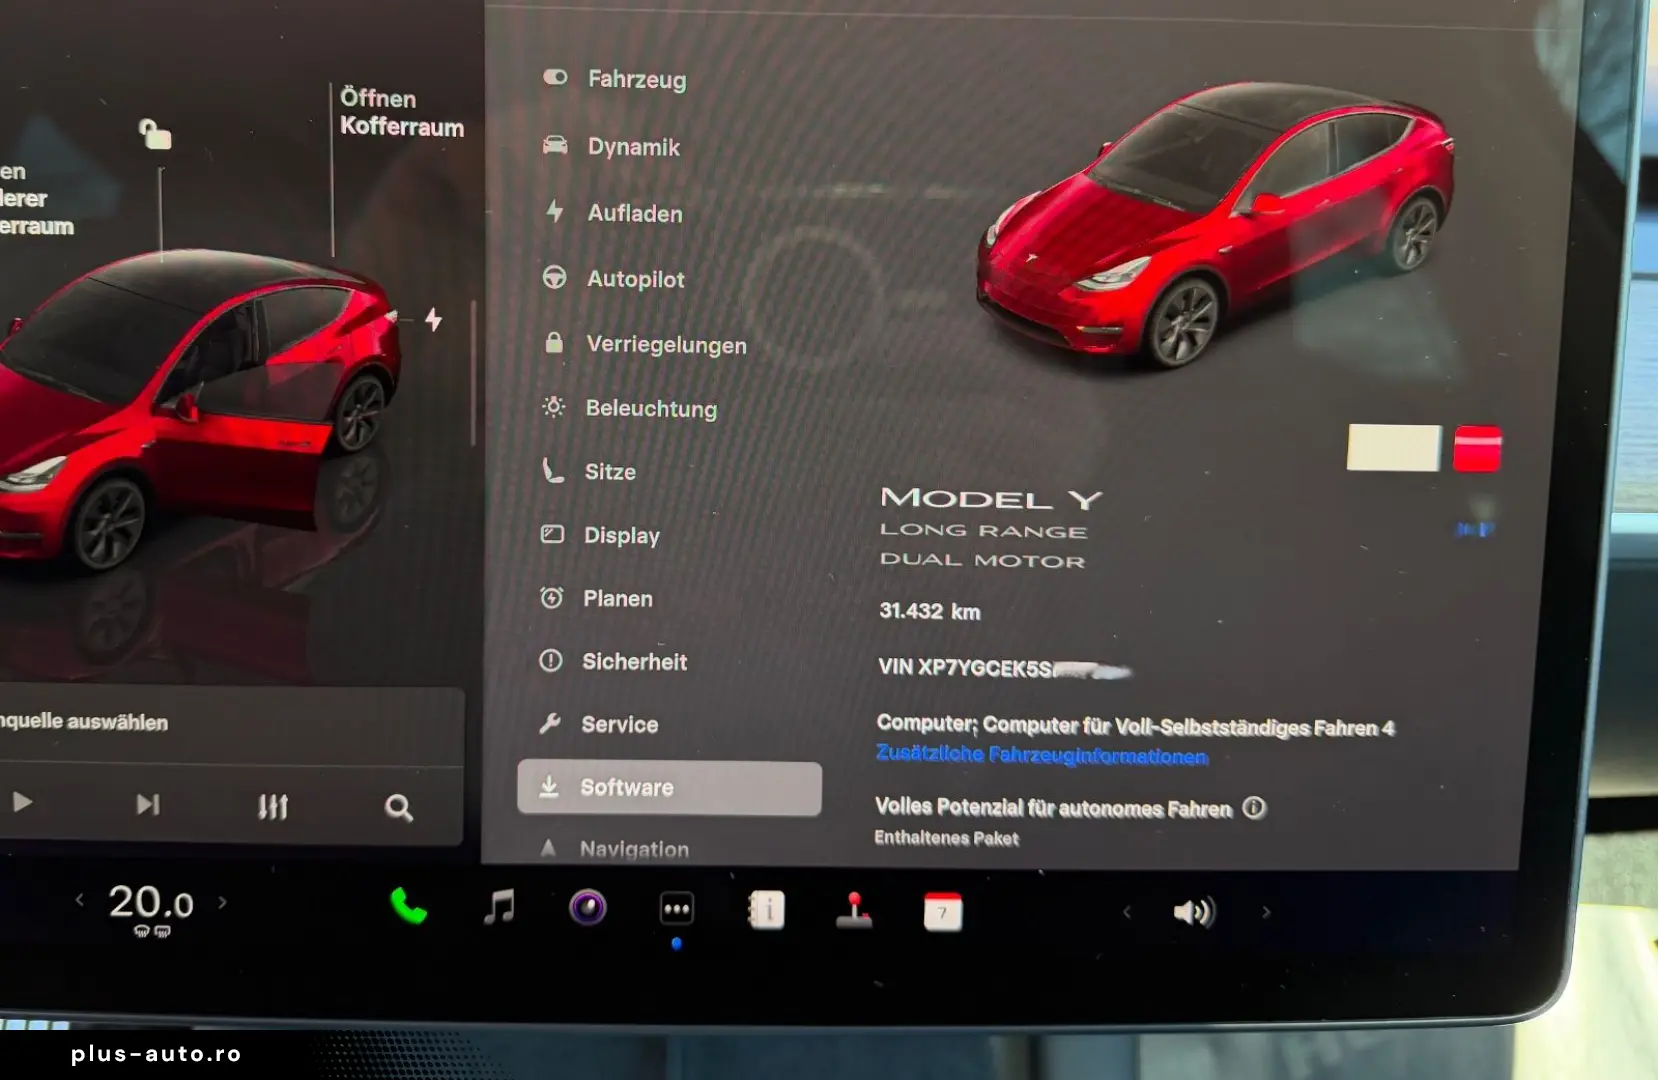The image size is (1658, 1080).
Task: Raise temperature with right arrow
Action: coord(222,902)
